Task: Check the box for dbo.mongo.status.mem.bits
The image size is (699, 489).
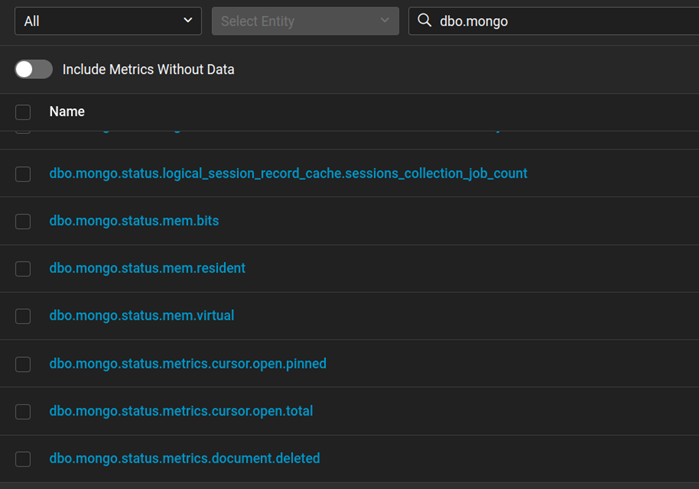Action: click(23, 221)
